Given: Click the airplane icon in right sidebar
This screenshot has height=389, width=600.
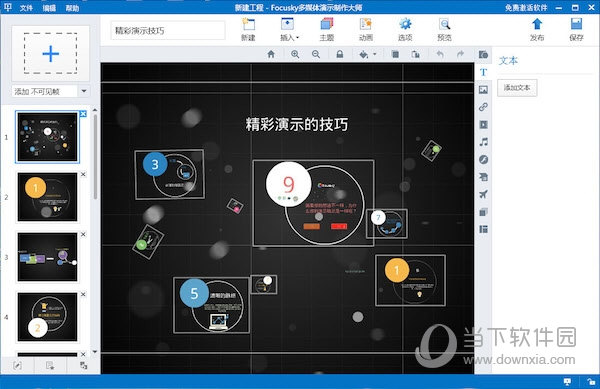Looking at the screenshot, I should 483,194.
